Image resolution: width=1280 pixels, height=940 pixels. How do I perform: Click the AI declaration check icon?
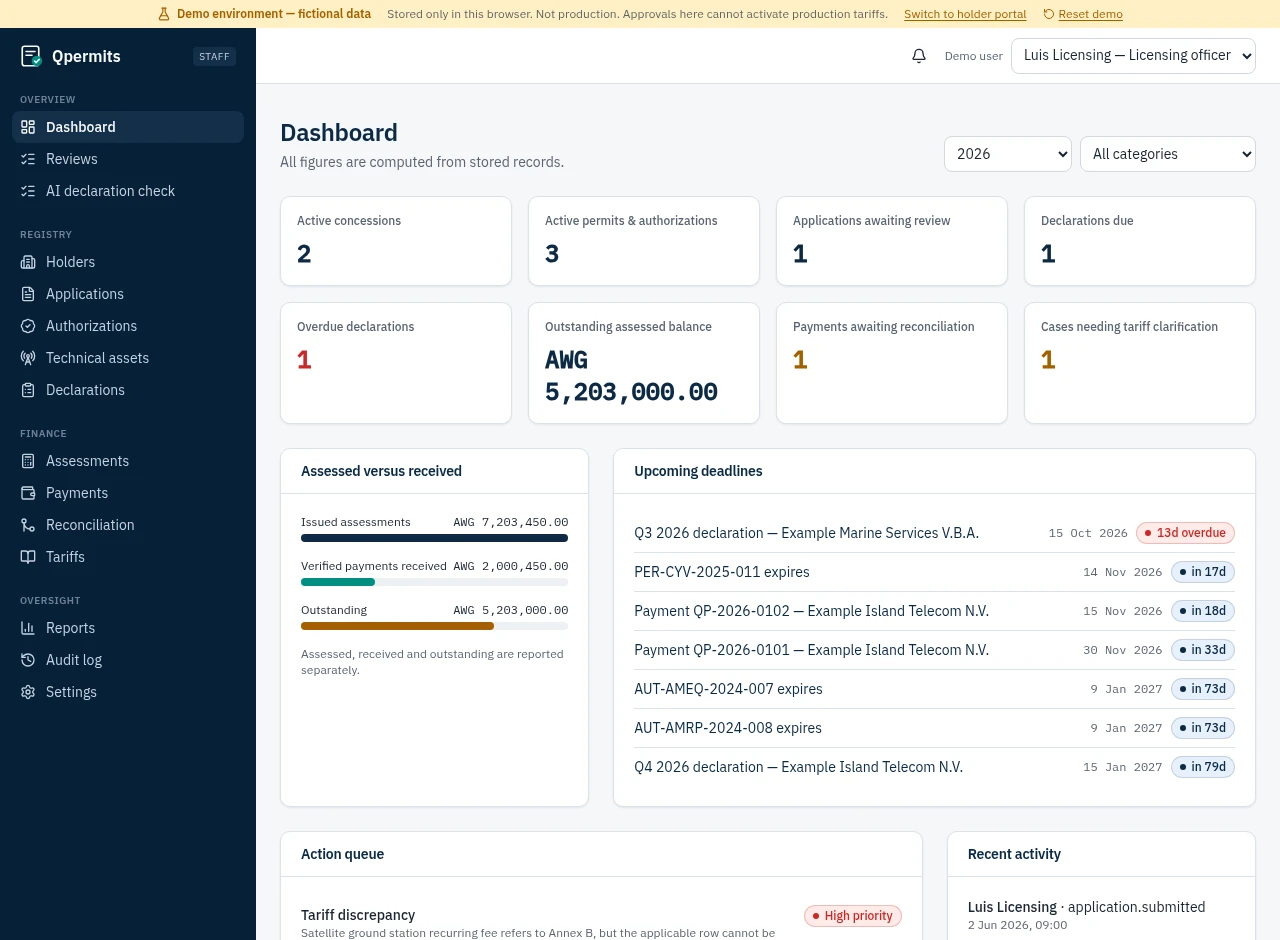28,191
